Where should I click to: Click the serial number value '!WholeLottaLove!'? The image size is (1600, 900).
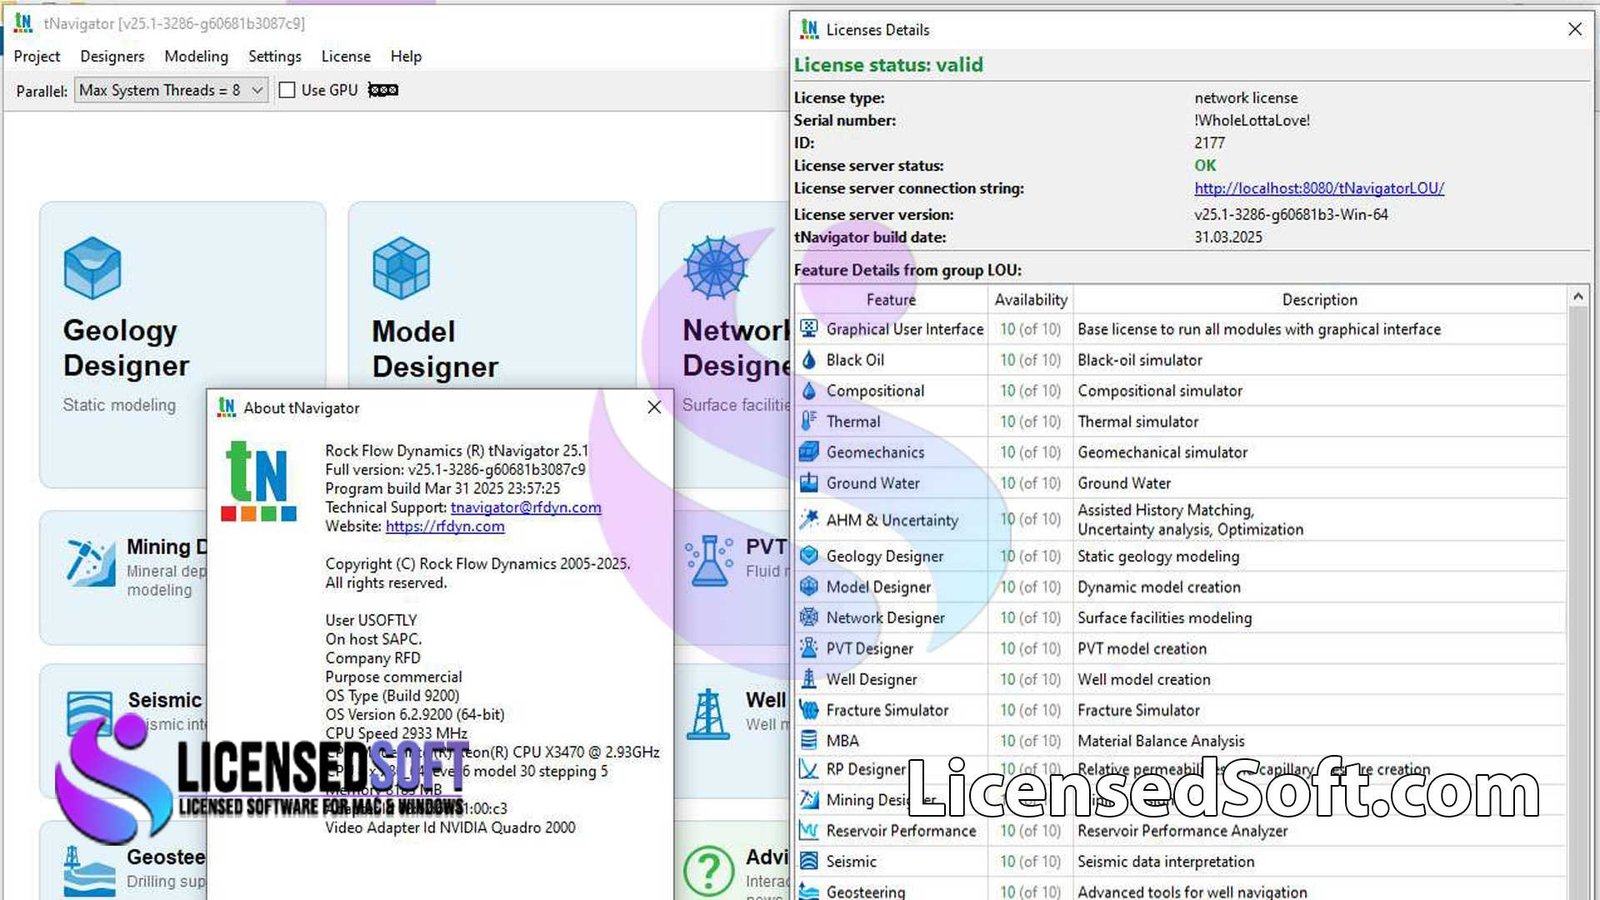[x=1252, y=120]
